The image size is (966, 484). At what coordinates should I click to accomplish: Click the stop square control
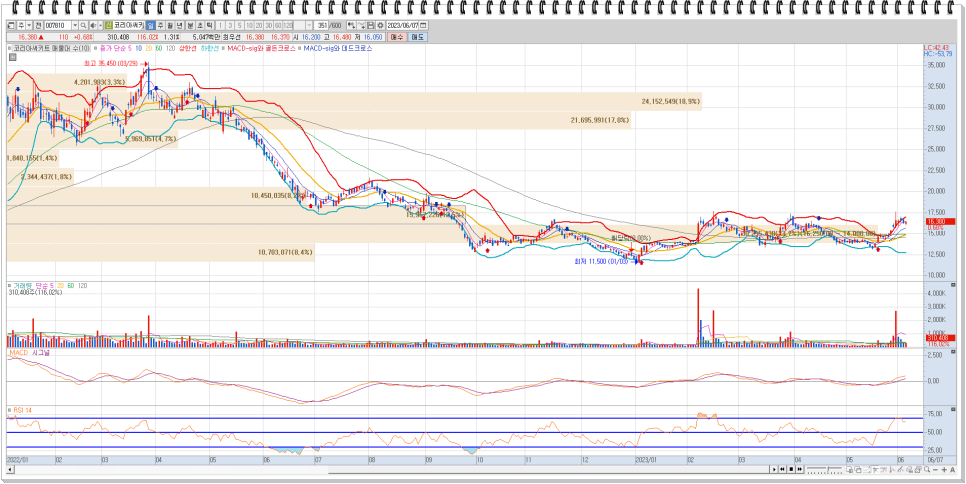(791, 469)
